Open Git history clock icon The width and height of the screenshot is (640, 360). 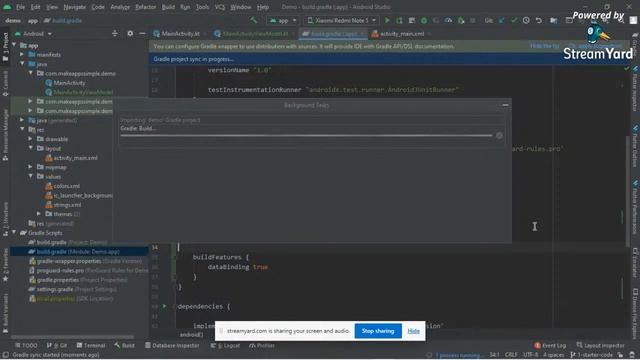526,20
